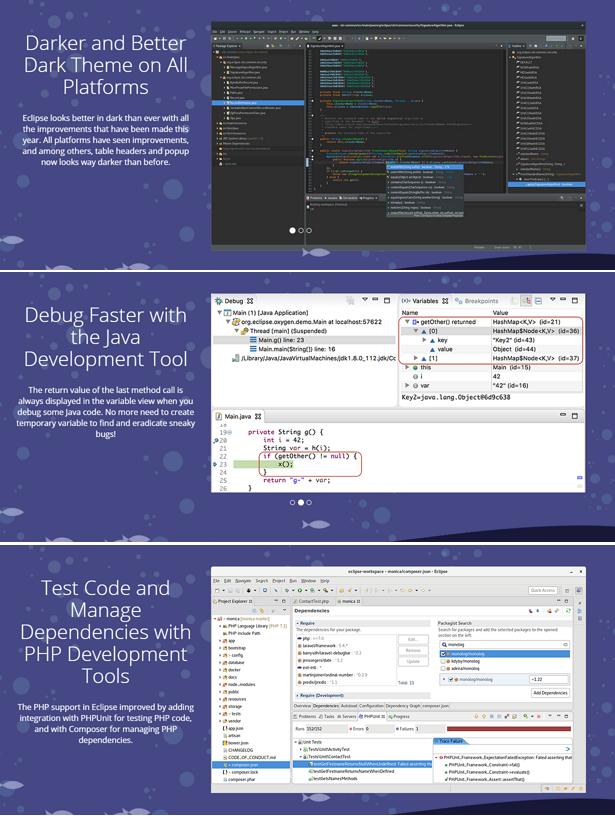Image resolution: width=615 pixels, height=822 pixels.
Task: Collapse All in Project Explorer toolbar
Action: pos(254,610)
